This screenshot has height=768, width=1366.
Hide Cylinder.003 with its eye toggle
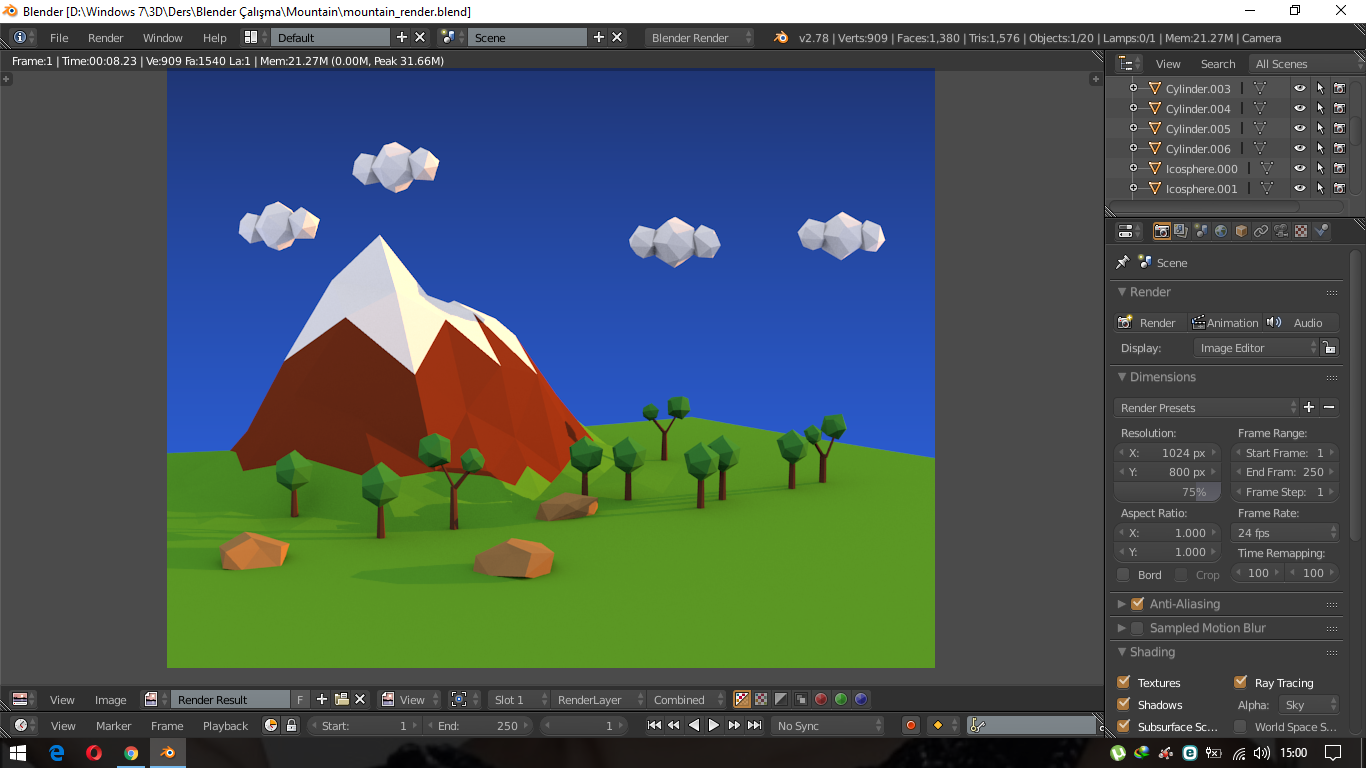coord(1299,88)
